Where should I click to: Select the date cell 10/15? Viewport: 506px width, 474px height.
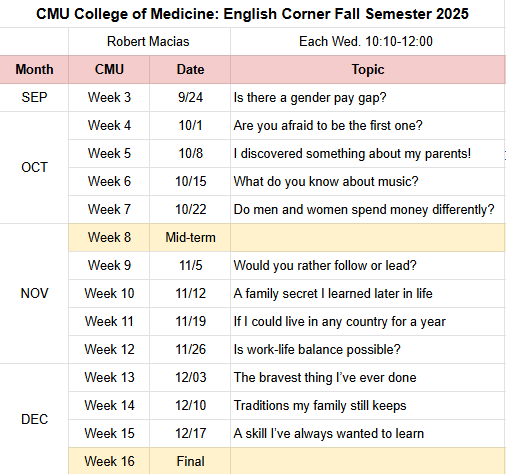[190, 181]
